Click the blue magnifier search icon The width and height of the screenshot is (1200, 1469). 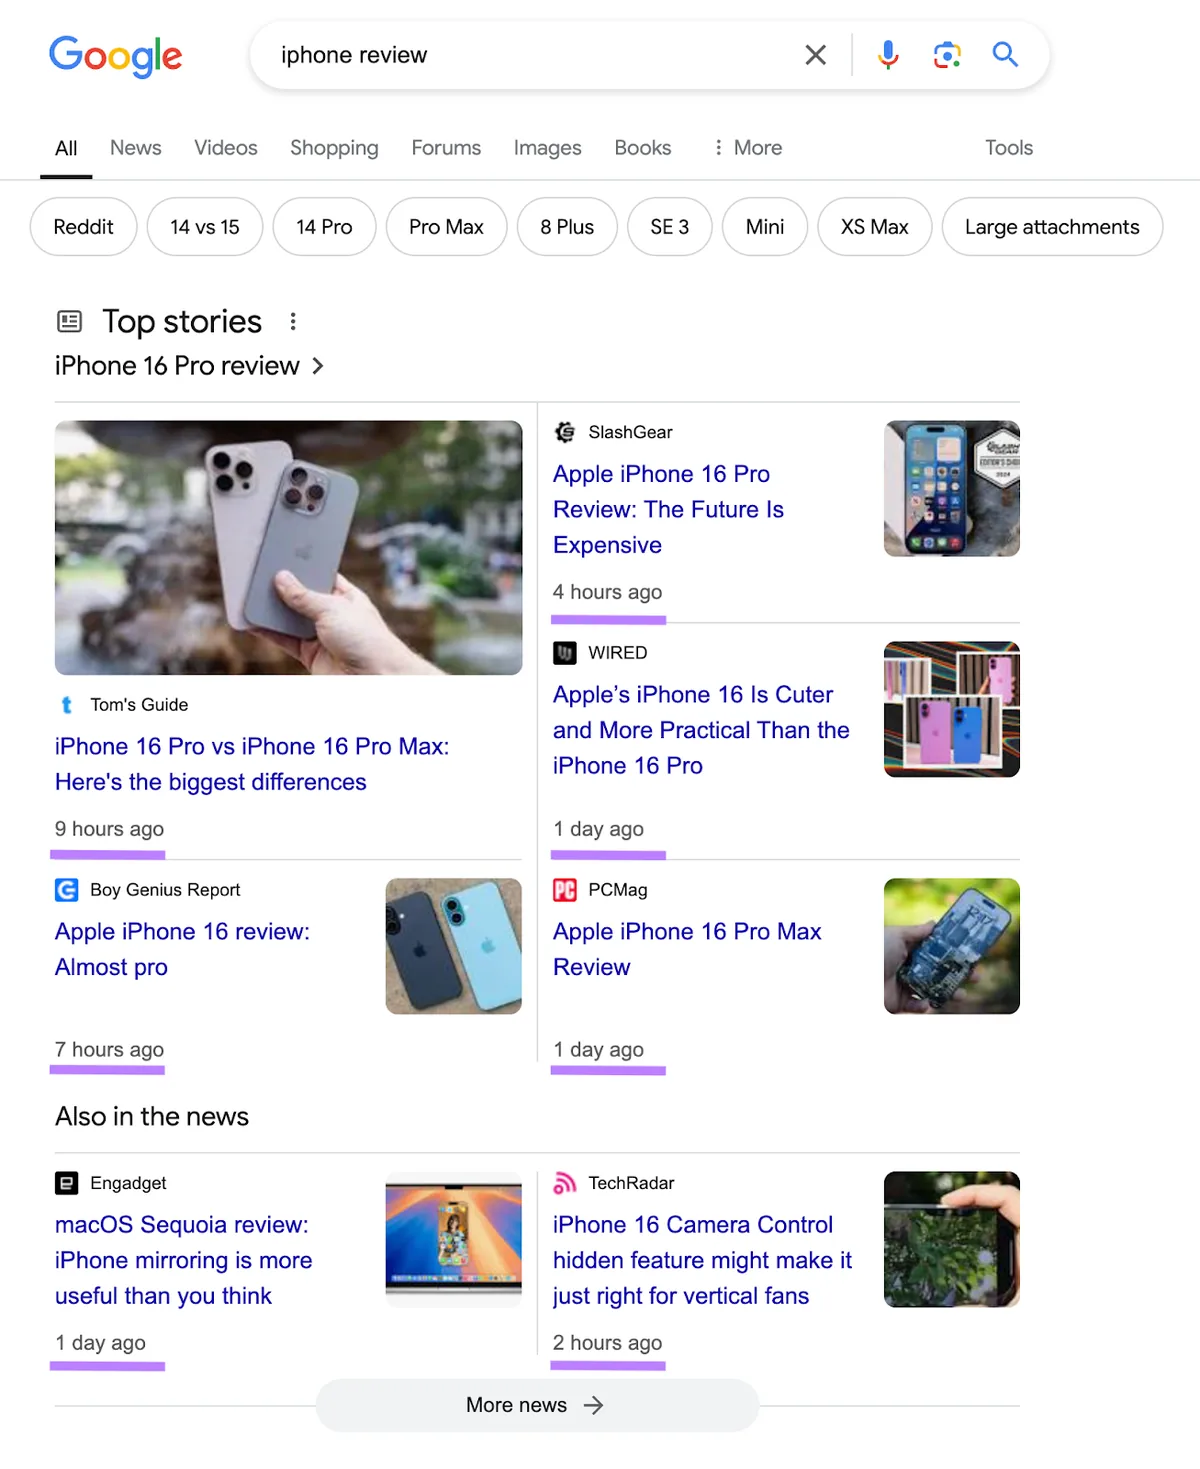coord(1005,54)
